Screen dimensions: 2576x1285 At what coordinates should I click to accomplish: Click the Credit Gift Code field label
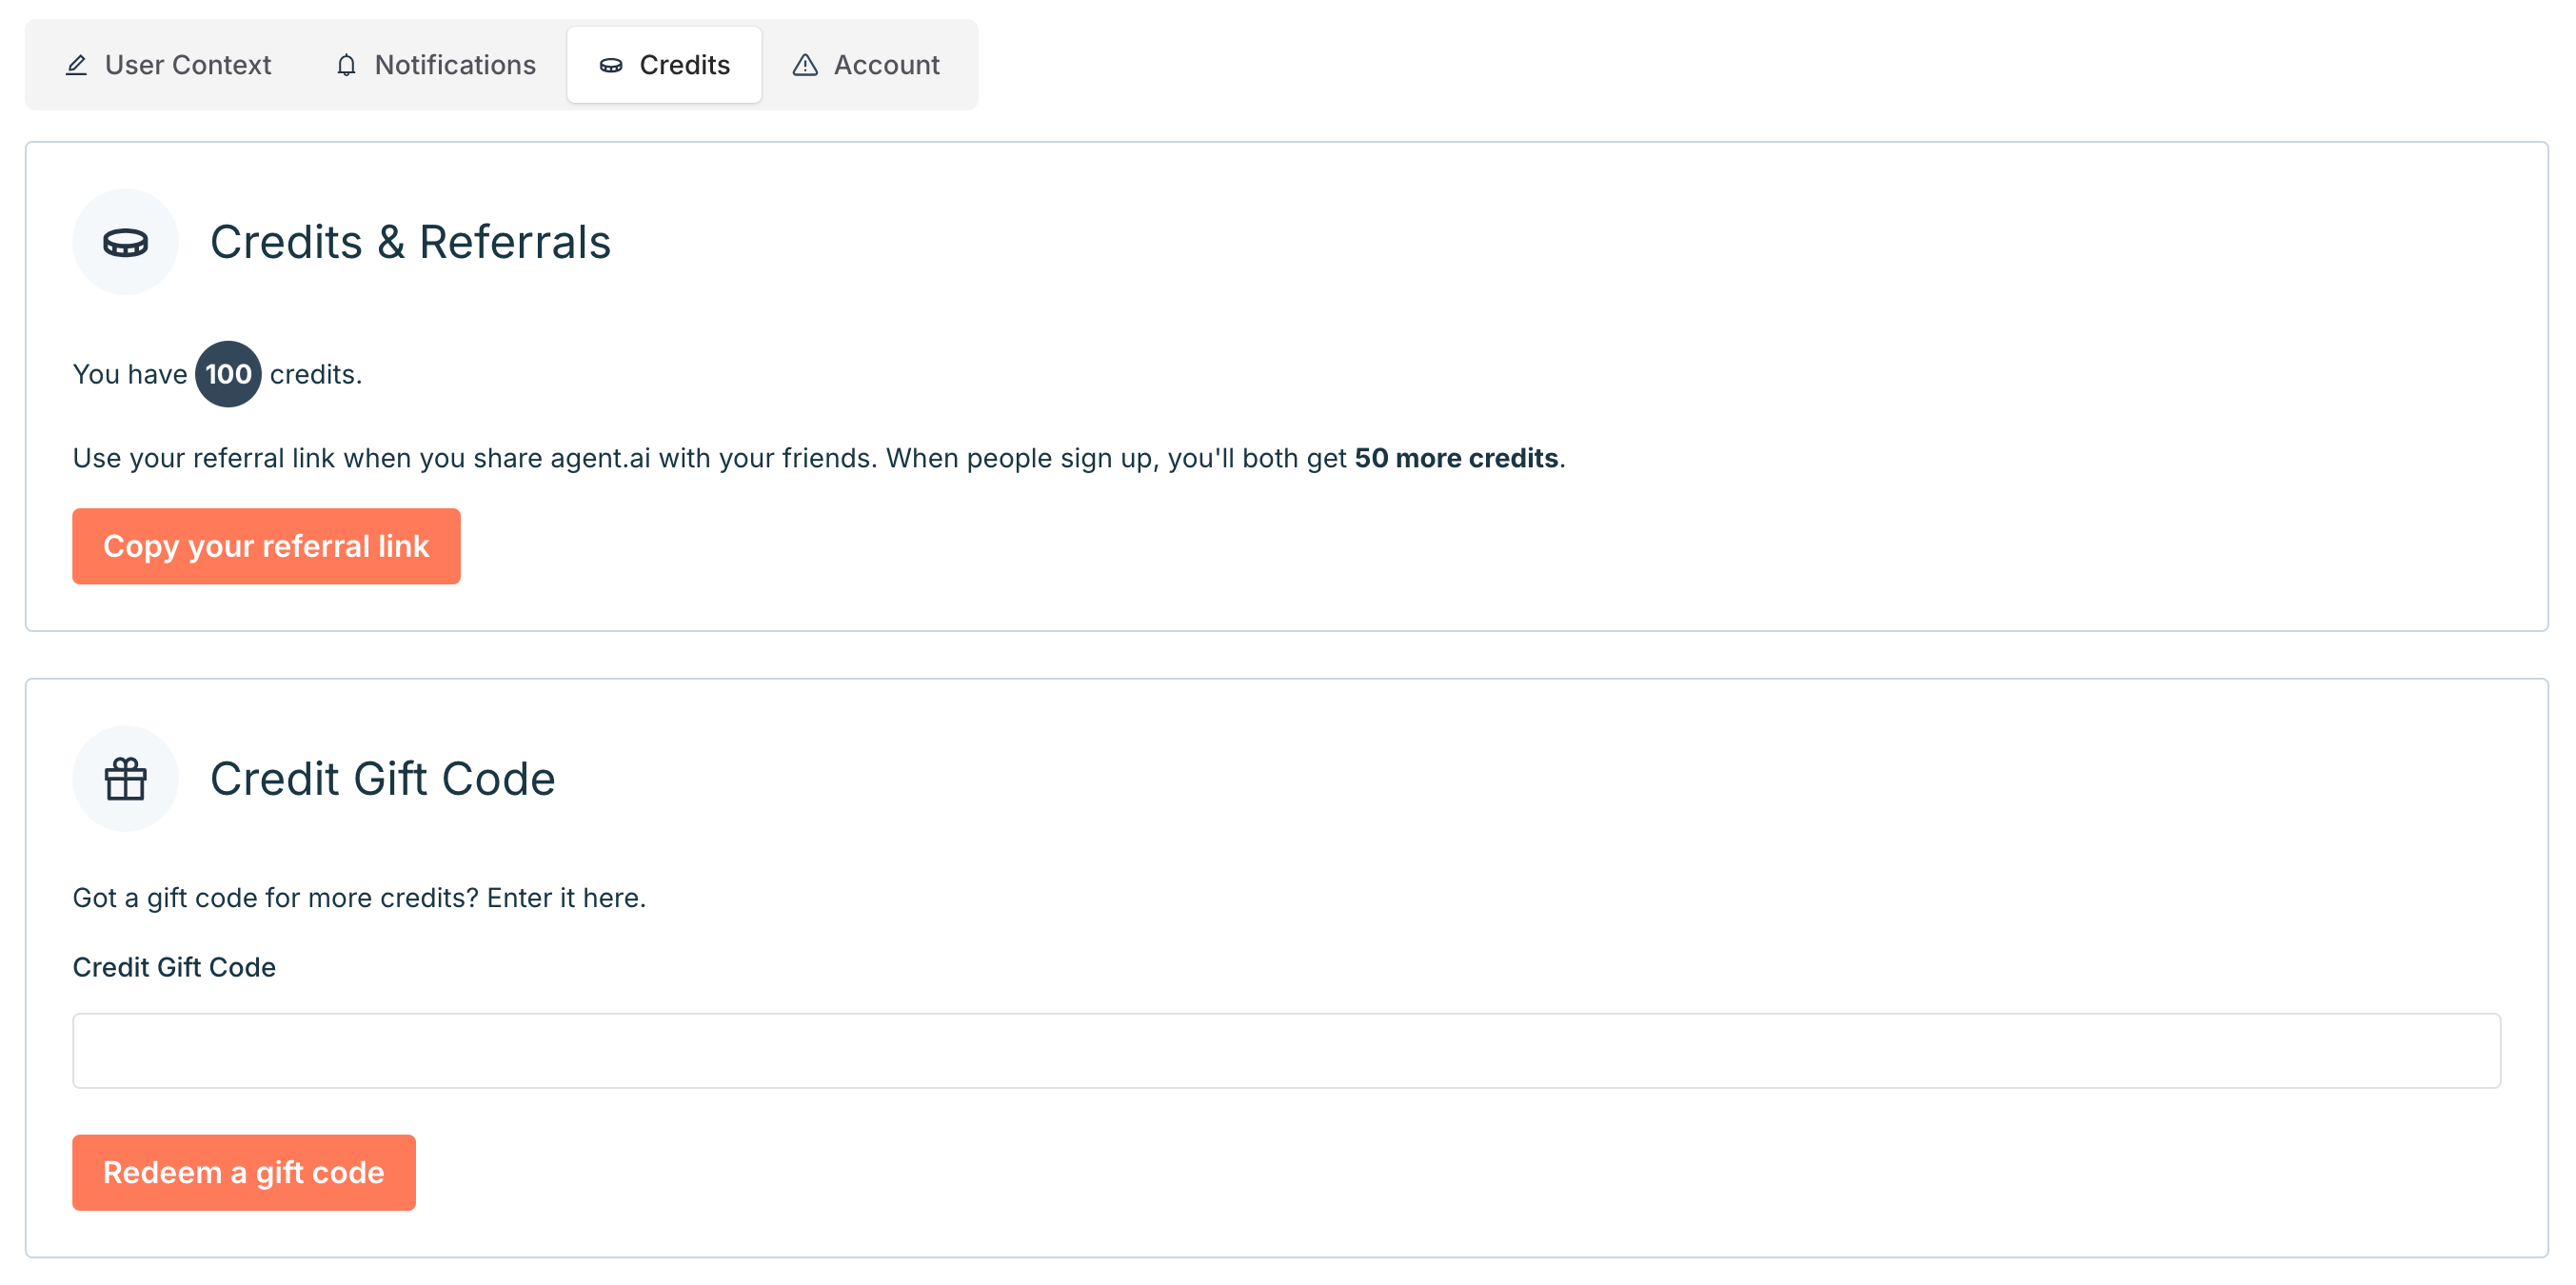point(174,967)
